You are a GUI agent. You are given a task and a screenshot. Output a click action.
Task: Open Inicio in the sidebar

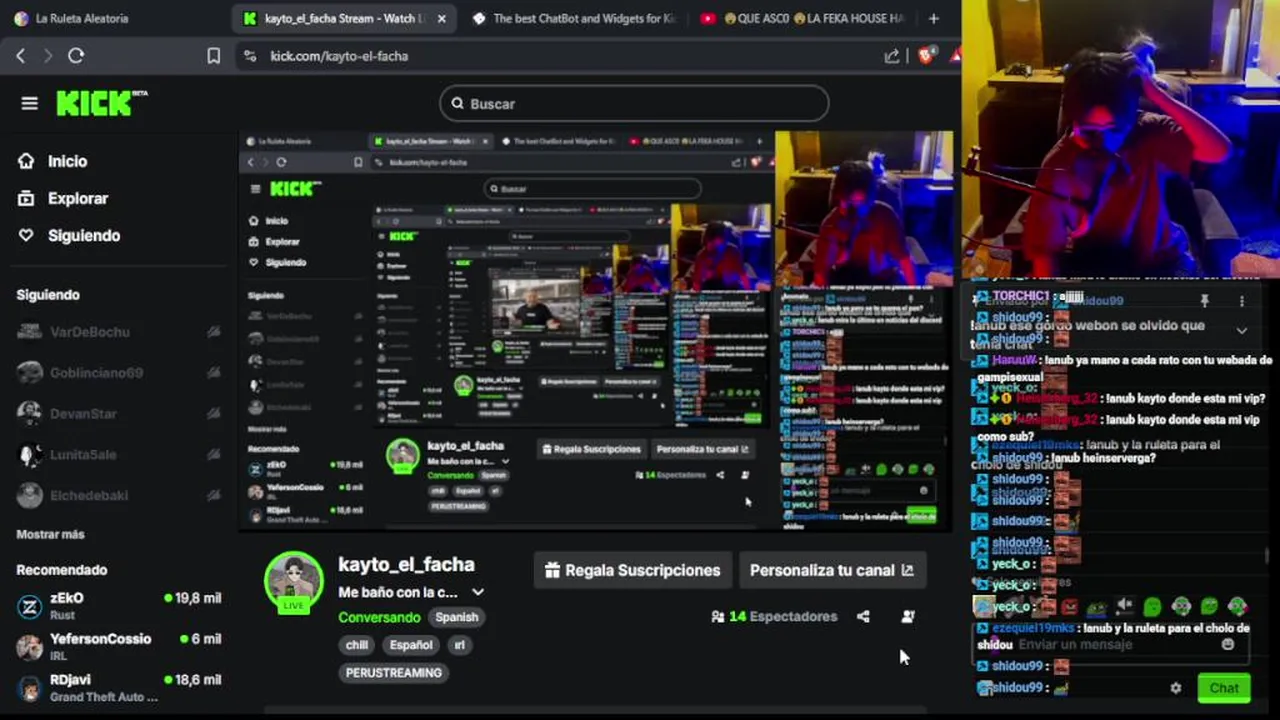pos(67,161)
